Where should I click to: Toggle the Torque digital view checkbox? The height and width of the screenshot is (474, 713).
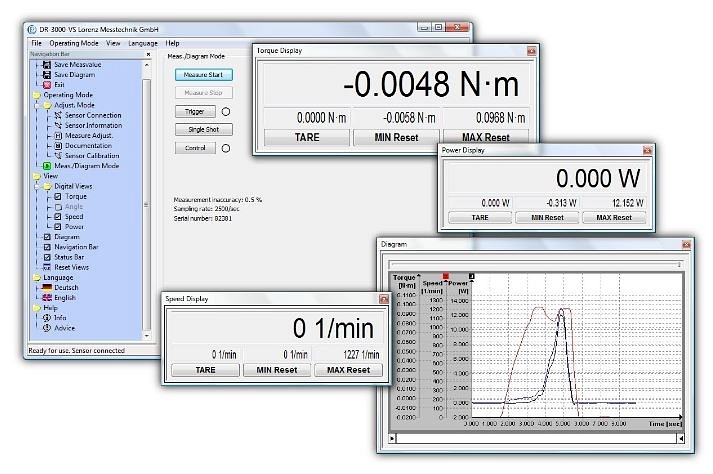pos(58,197)
